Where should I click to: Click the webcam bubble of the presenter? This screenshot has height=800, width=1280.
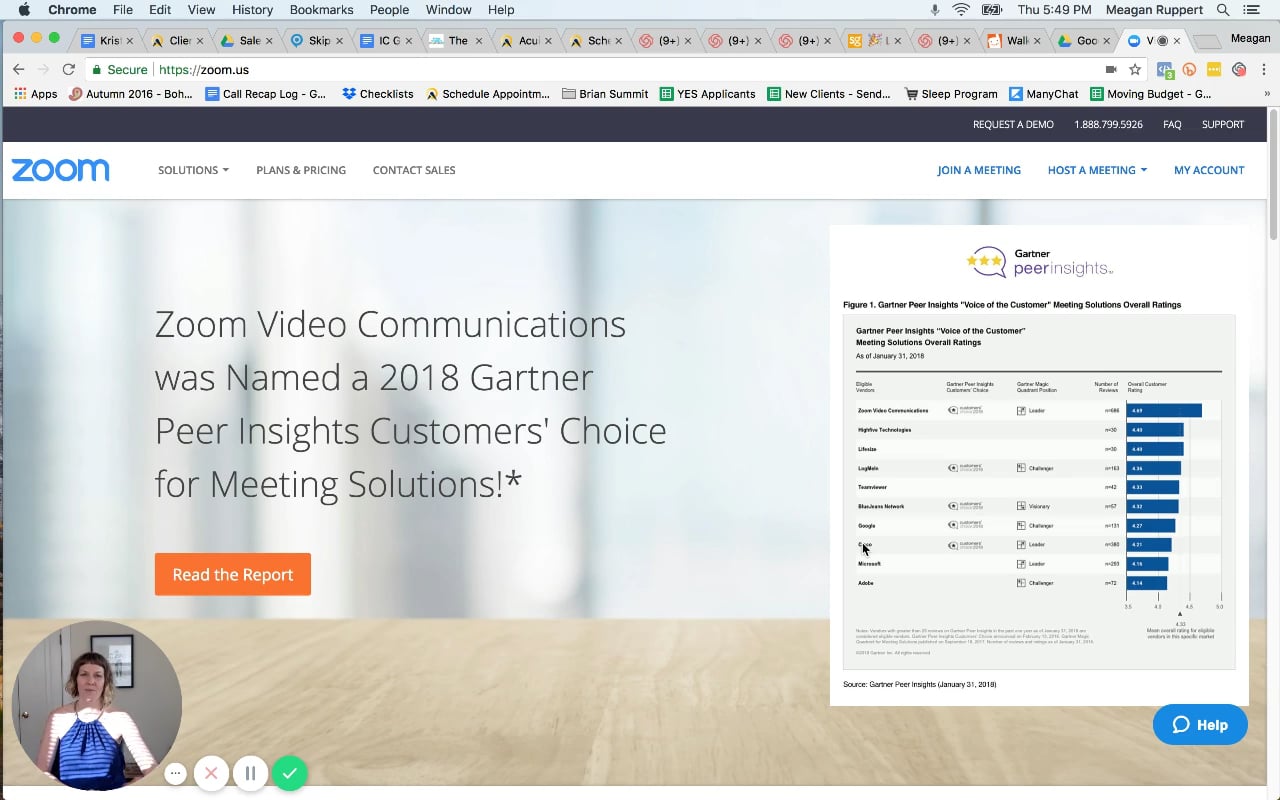pos(97,706)
